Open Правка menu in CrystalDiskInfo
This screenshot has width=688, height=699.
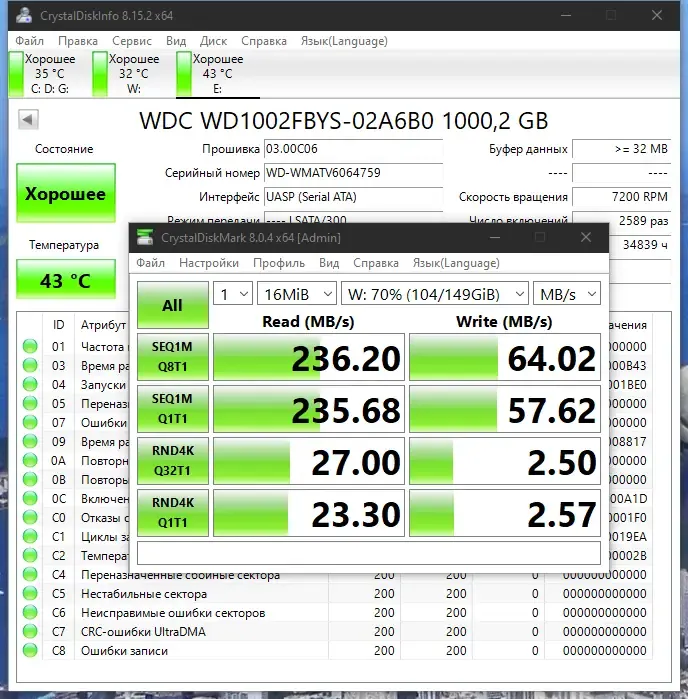78,41
